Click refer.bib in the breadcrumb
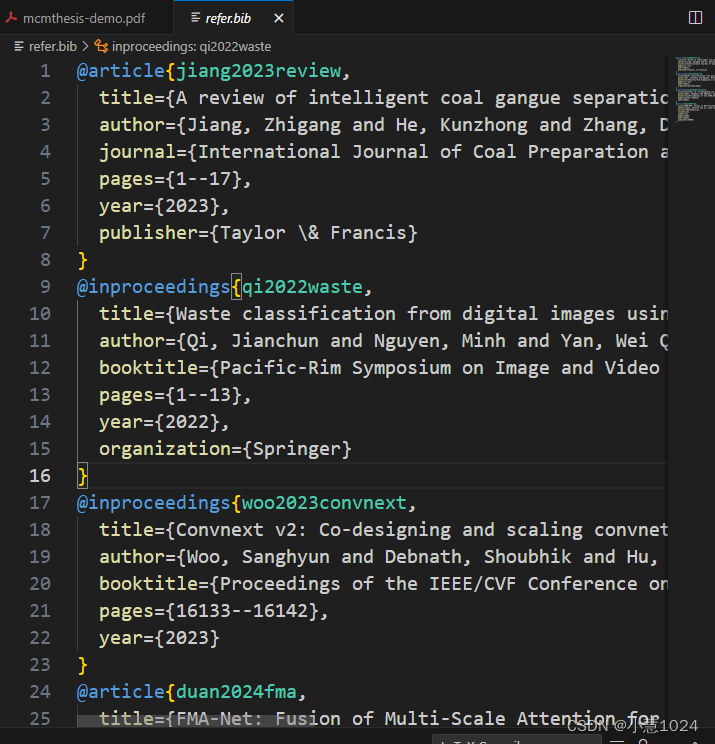 click(53, 46)
